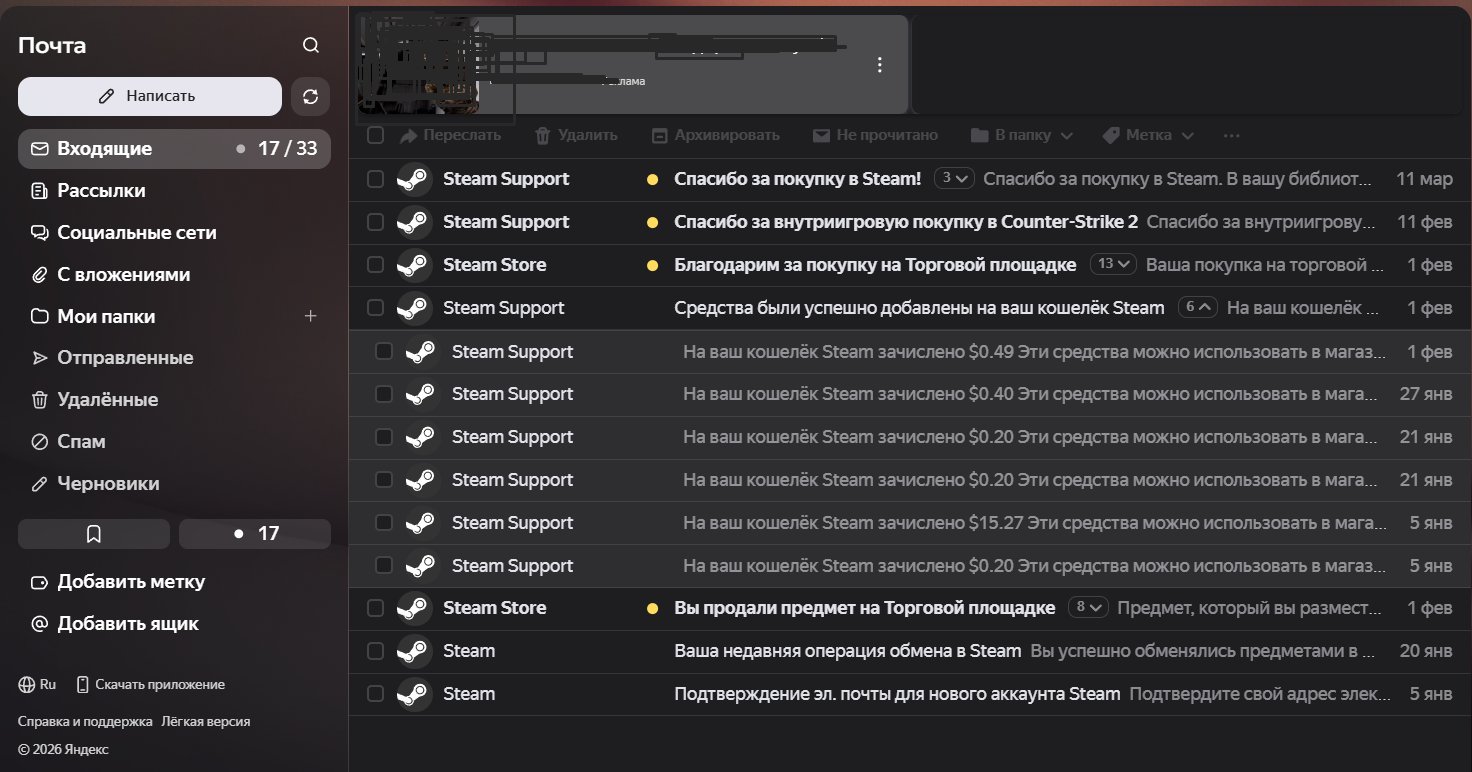
Task: Tick the select-all checkbox in toolbar
Action: [x=375, y=135]
